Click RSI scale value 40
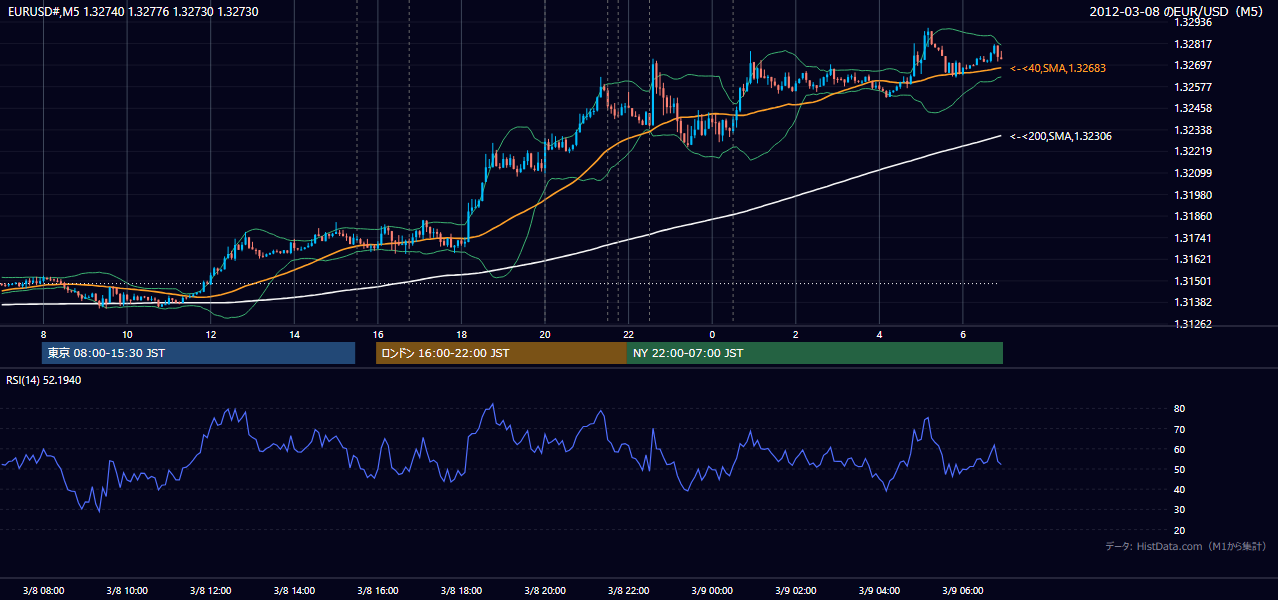Viewport: 1278px width, 600px height. point(1179,489)
